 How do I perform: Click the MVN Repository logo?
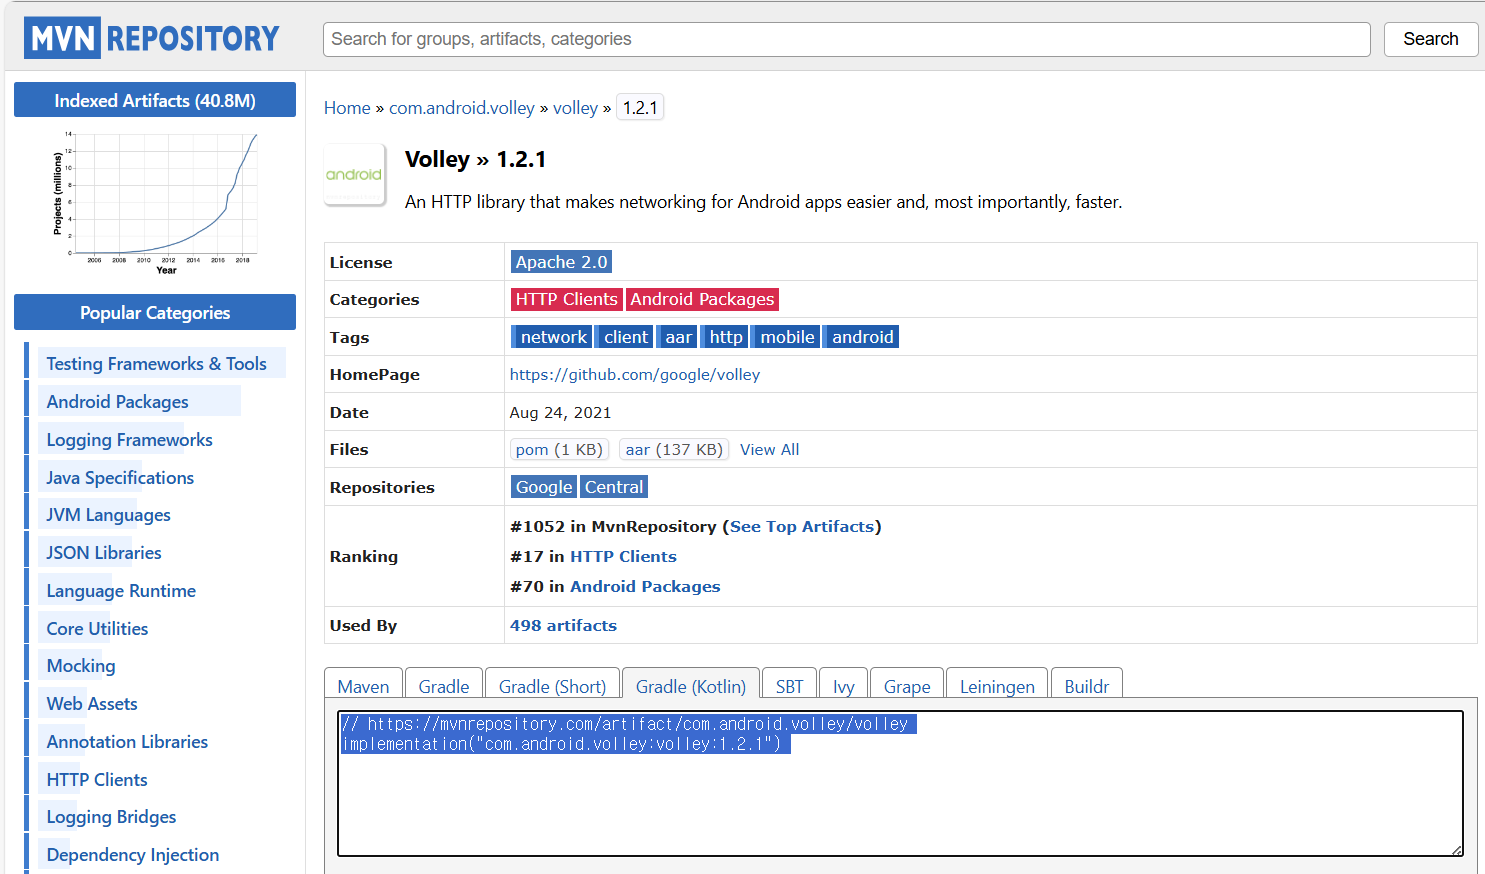pyautogui.click(x=152, y=38)
